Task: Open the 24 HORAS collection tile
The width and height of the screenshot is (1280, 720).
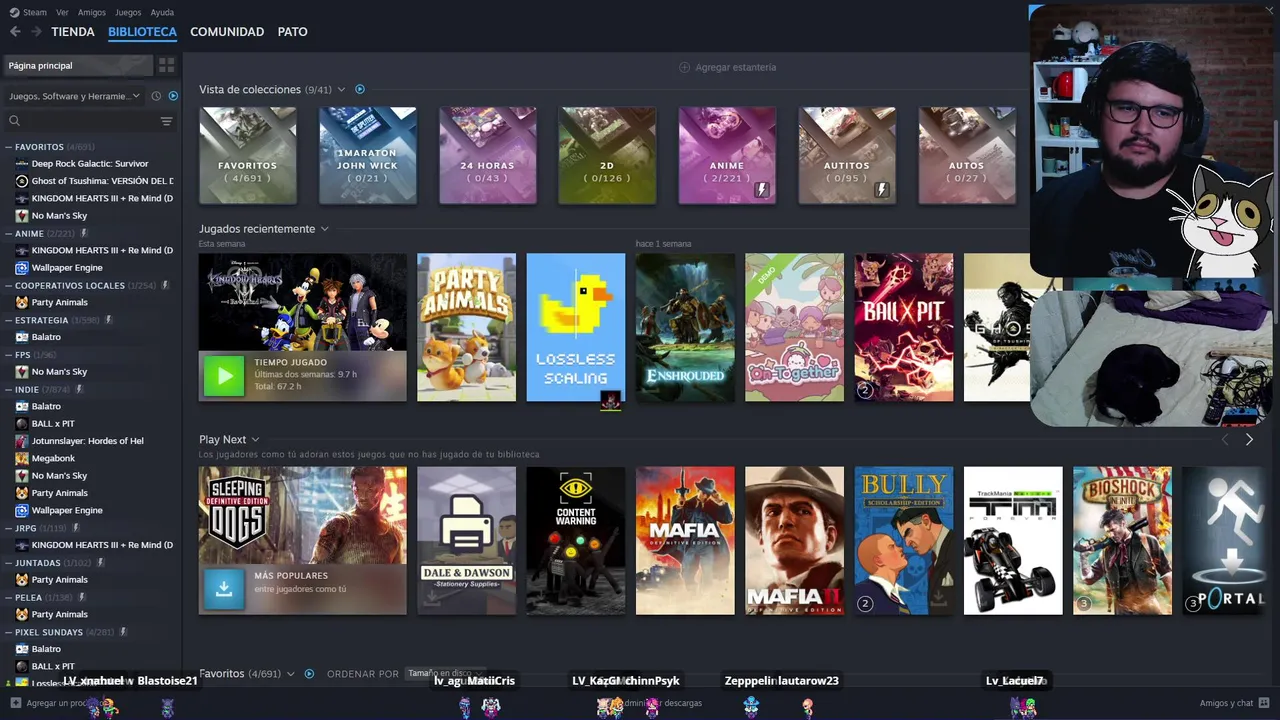Action: point(487,155)
